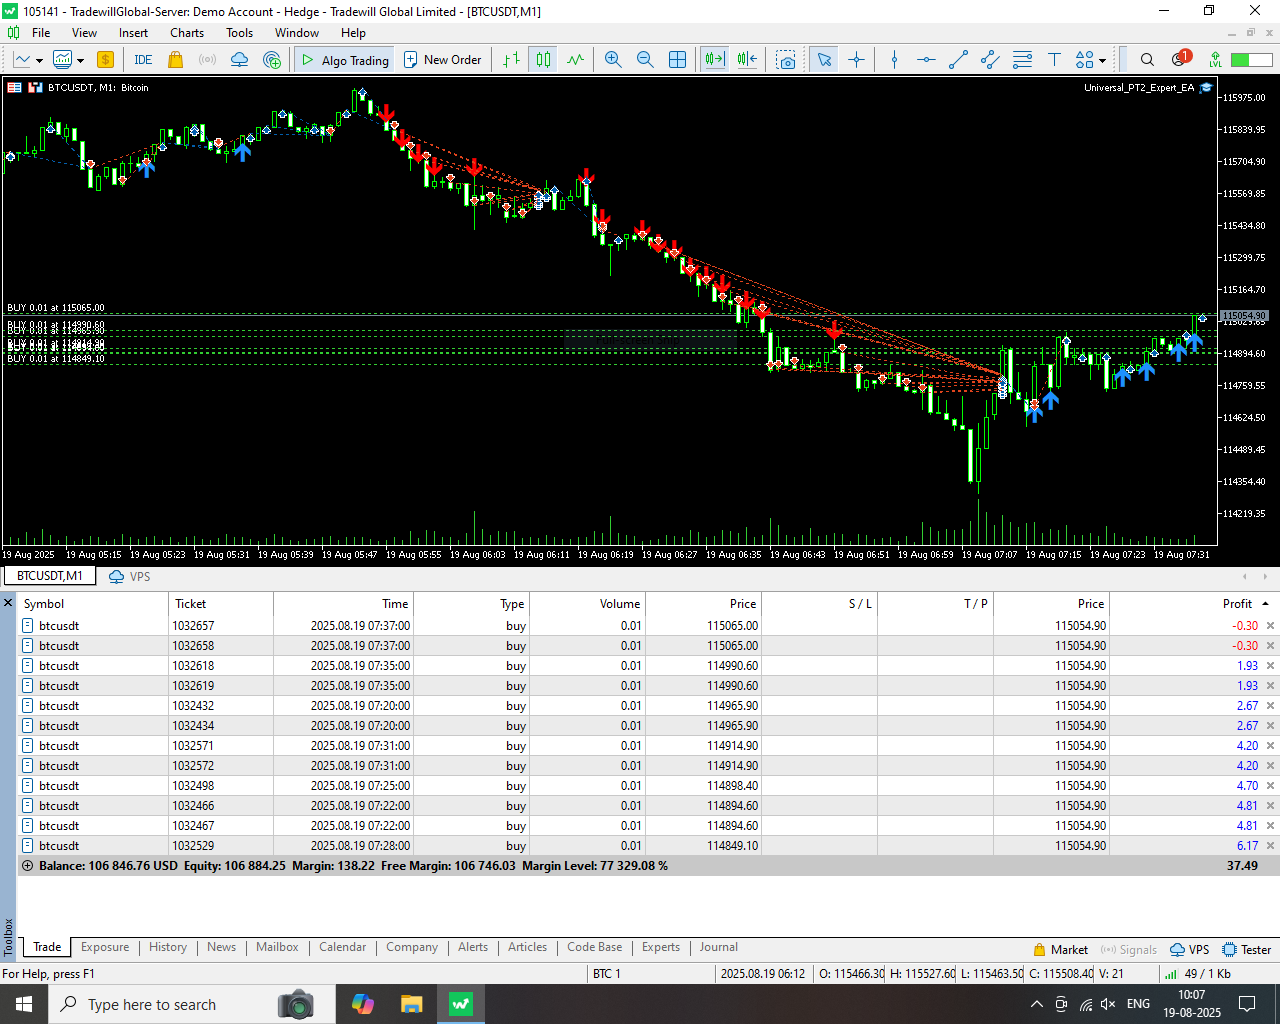Open the shapes objects dropdown arrow
This screenshot has width=1280, height=1024.
click(x=1102, y=61)
